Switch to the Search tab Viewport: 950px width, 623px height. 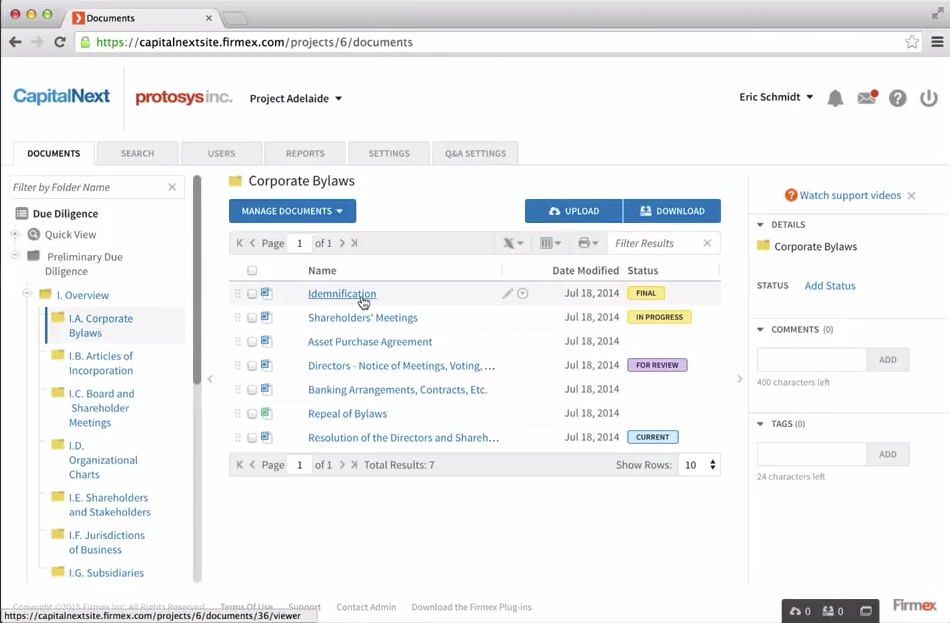point(138,153)
